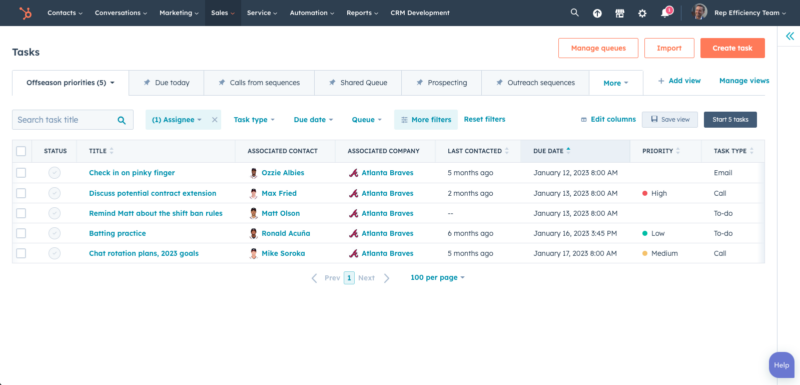Open the marketplace storefront icon
800x385 pixels.
point(619,13)
